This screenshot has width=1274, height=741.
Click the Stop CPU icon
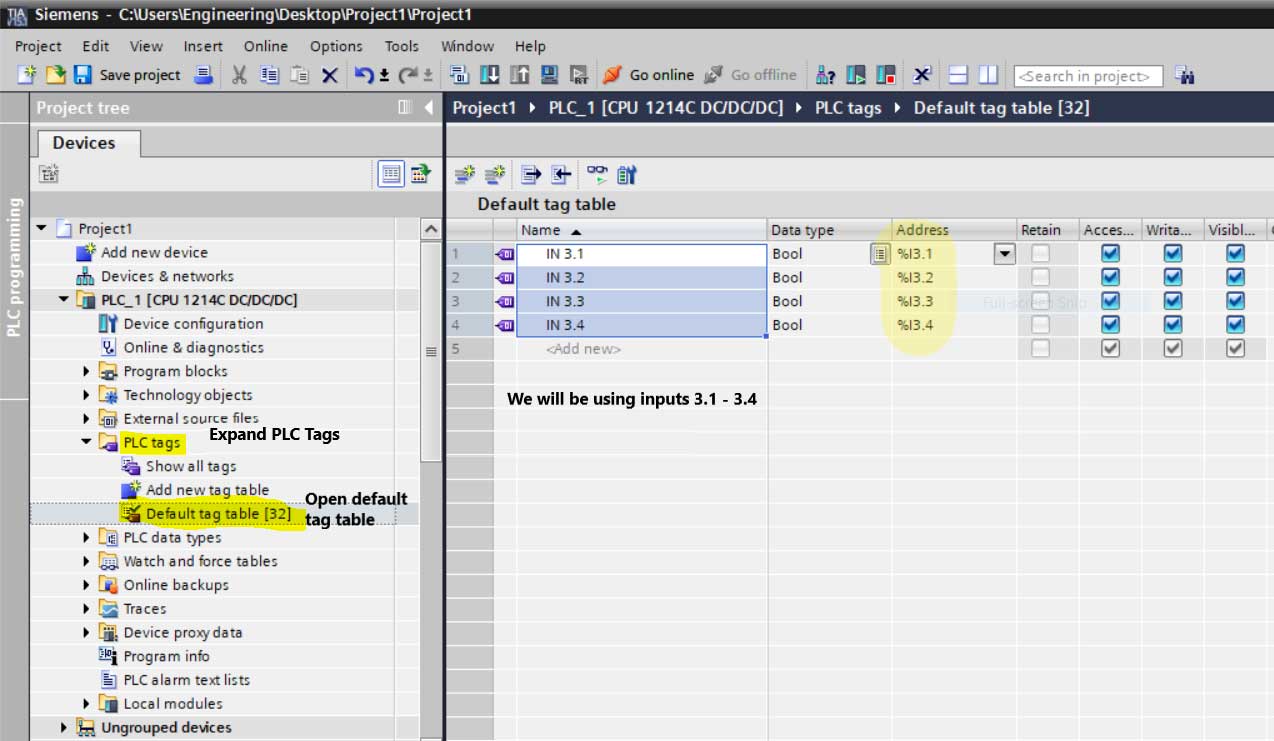pos(886,75)
